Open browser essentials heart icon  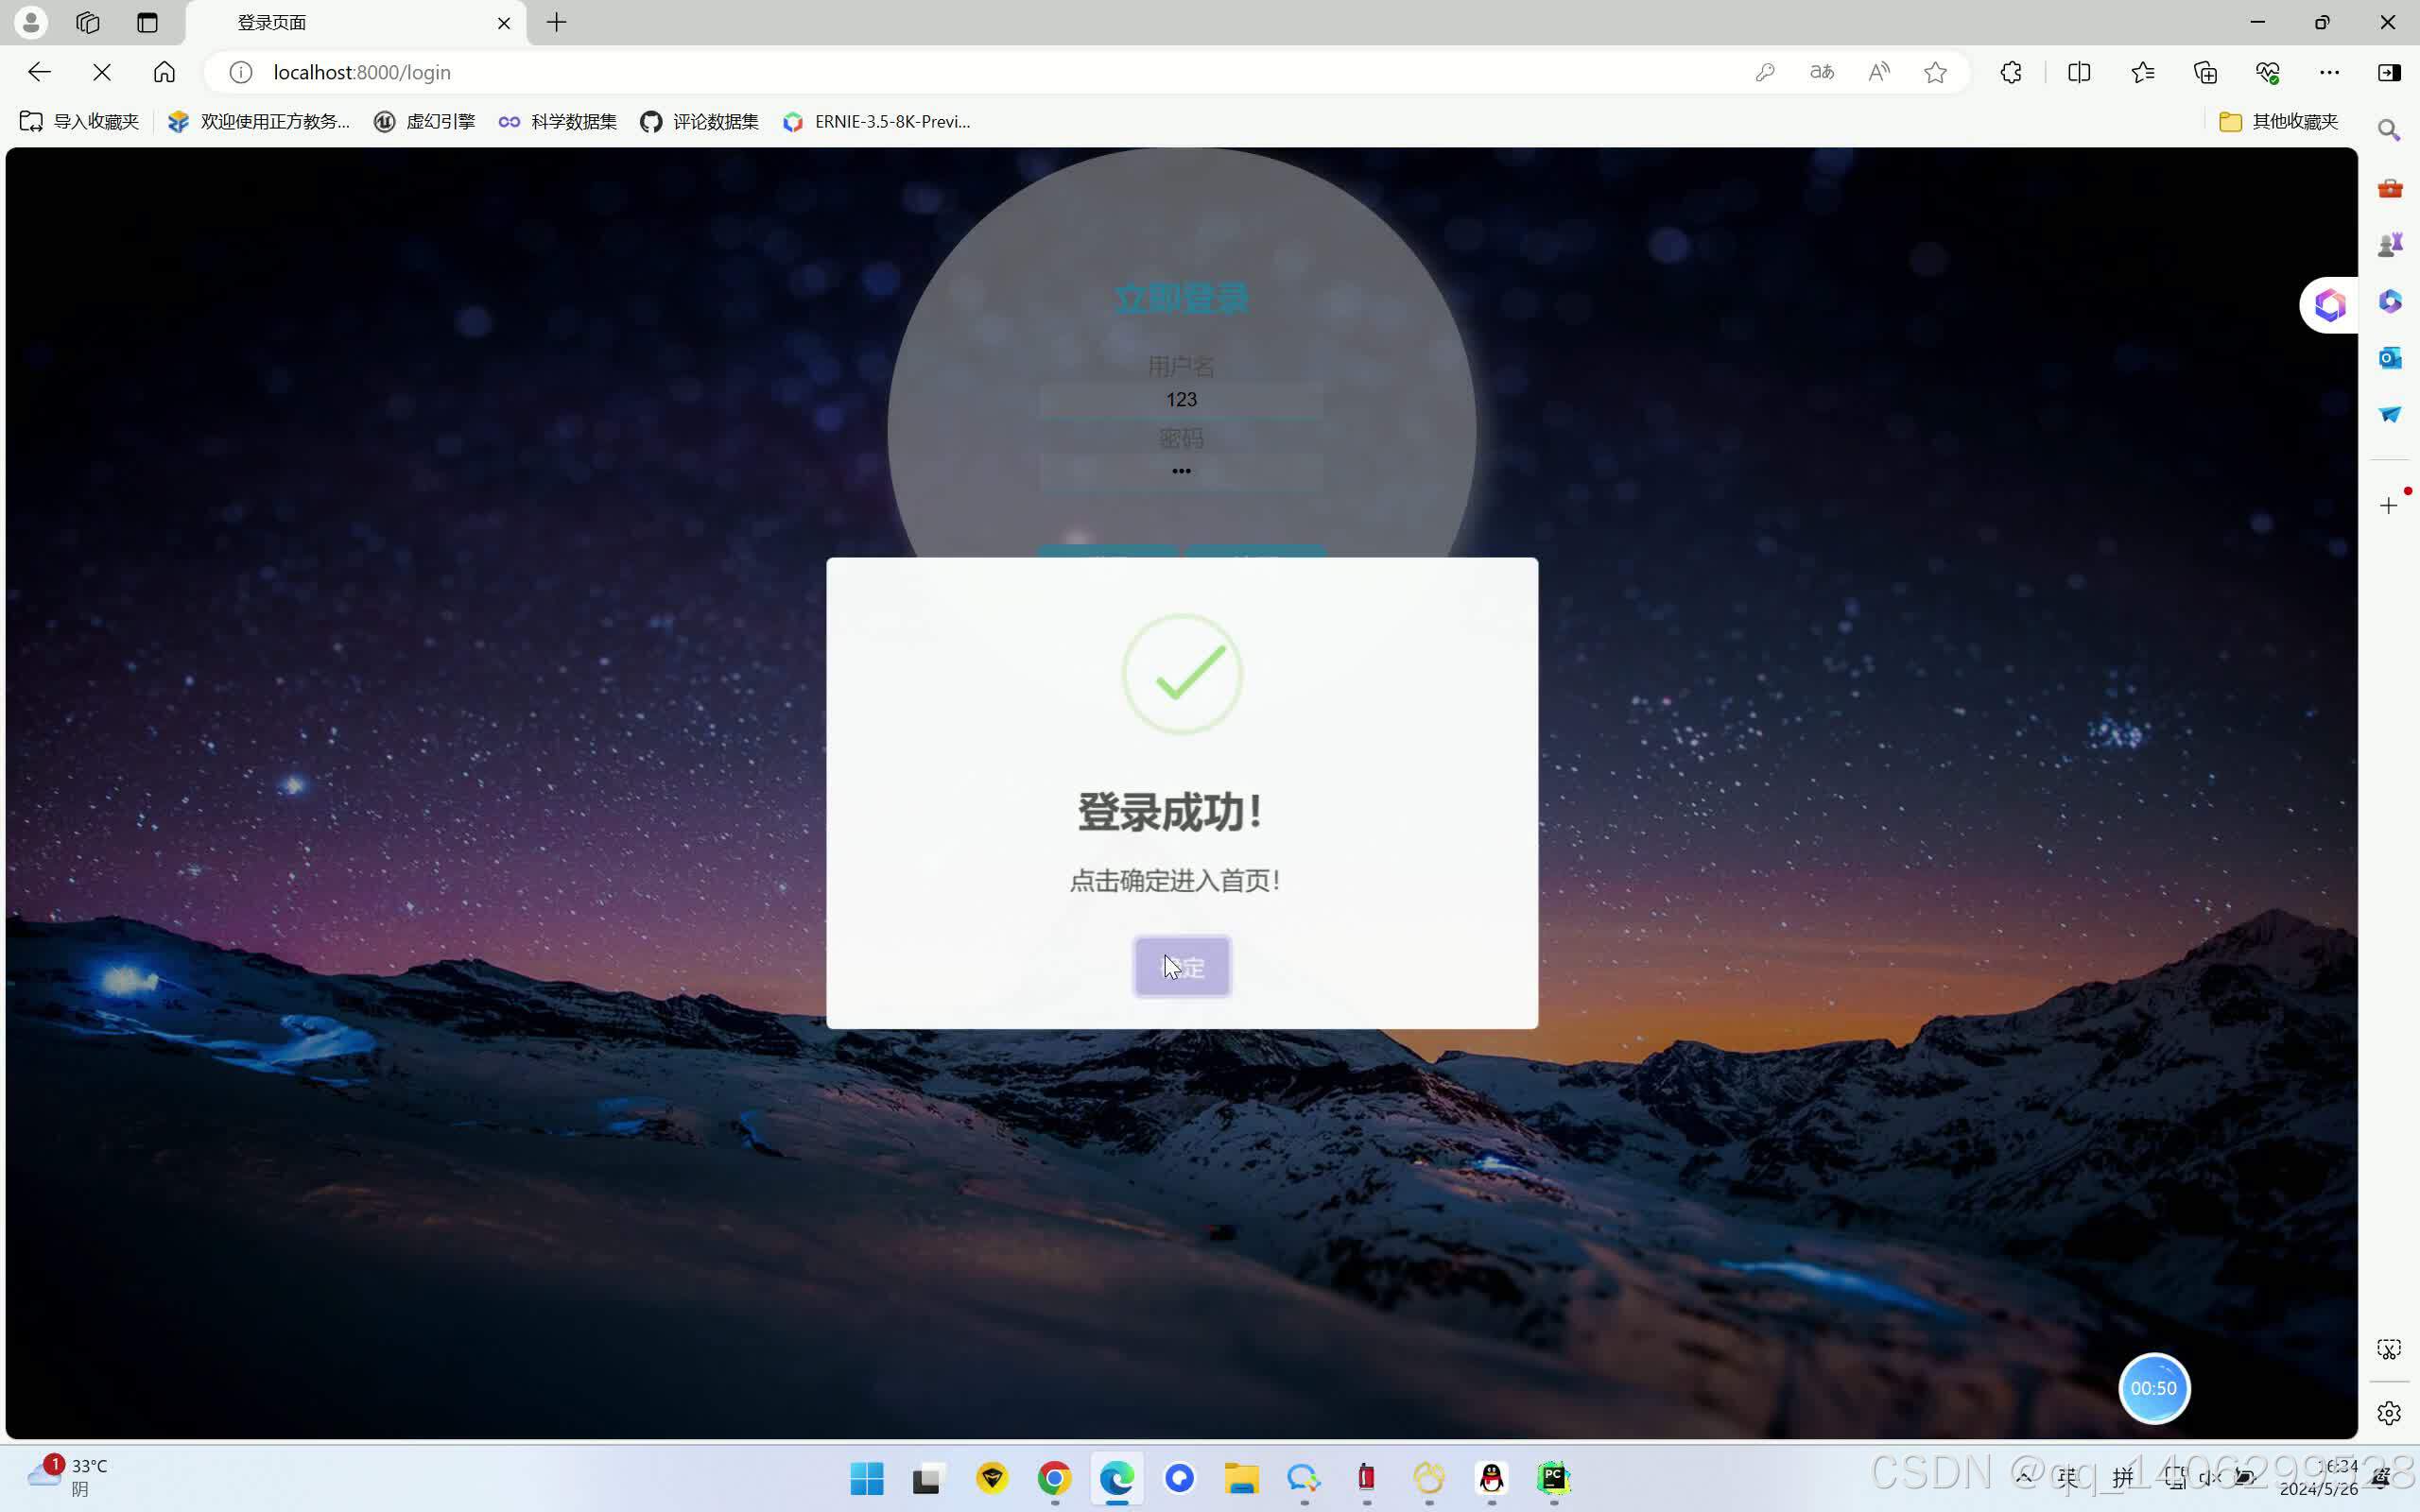click(2267, 72)
